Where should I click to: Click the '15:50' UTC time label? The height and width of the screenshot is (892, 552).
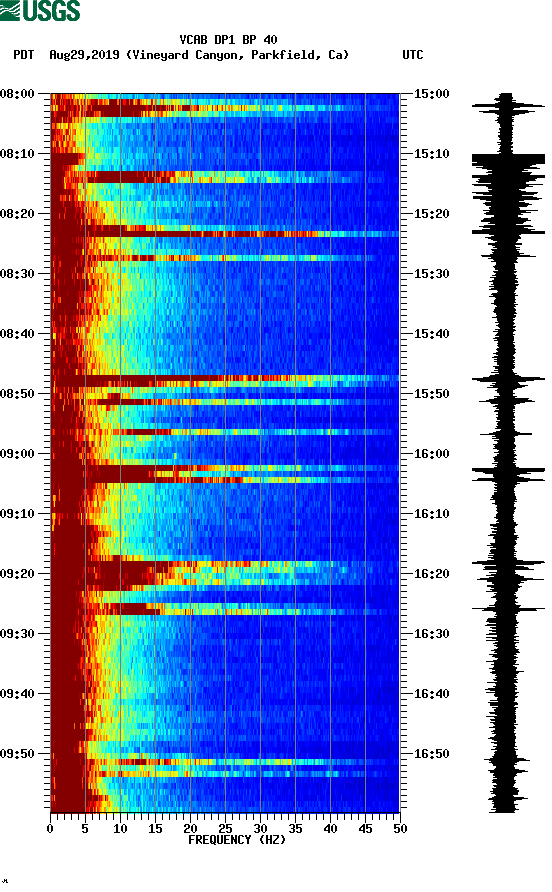click(x=431, y=394)
